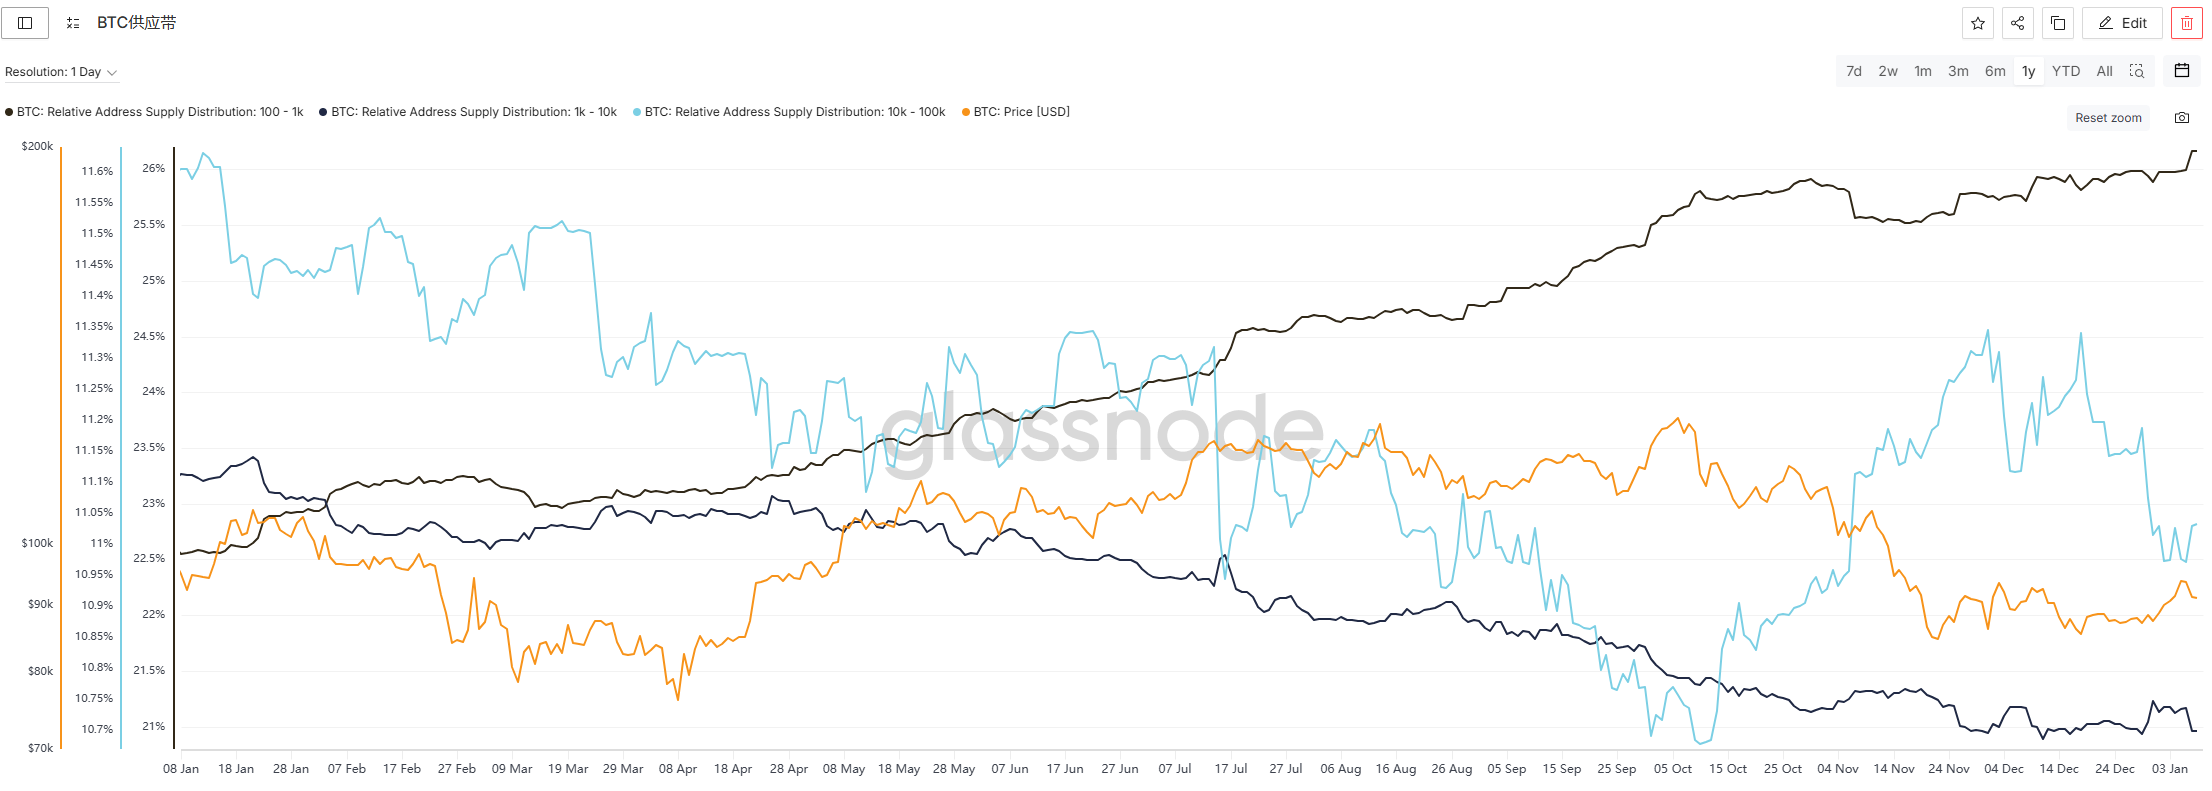Take chart screenshot with camera icon

[2182, 118]
